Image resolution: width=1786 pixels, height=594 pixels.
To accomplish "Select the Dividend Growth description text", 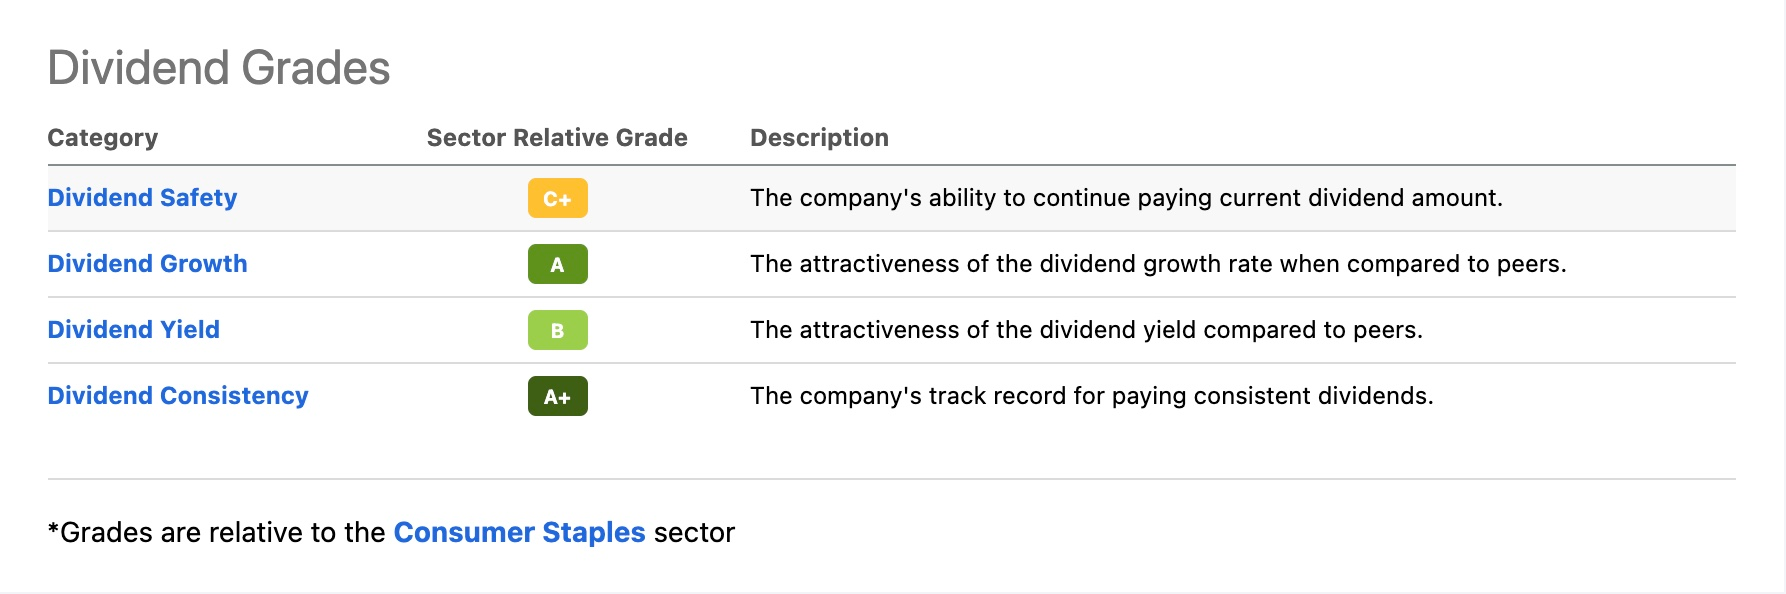I will (1158, 264).
